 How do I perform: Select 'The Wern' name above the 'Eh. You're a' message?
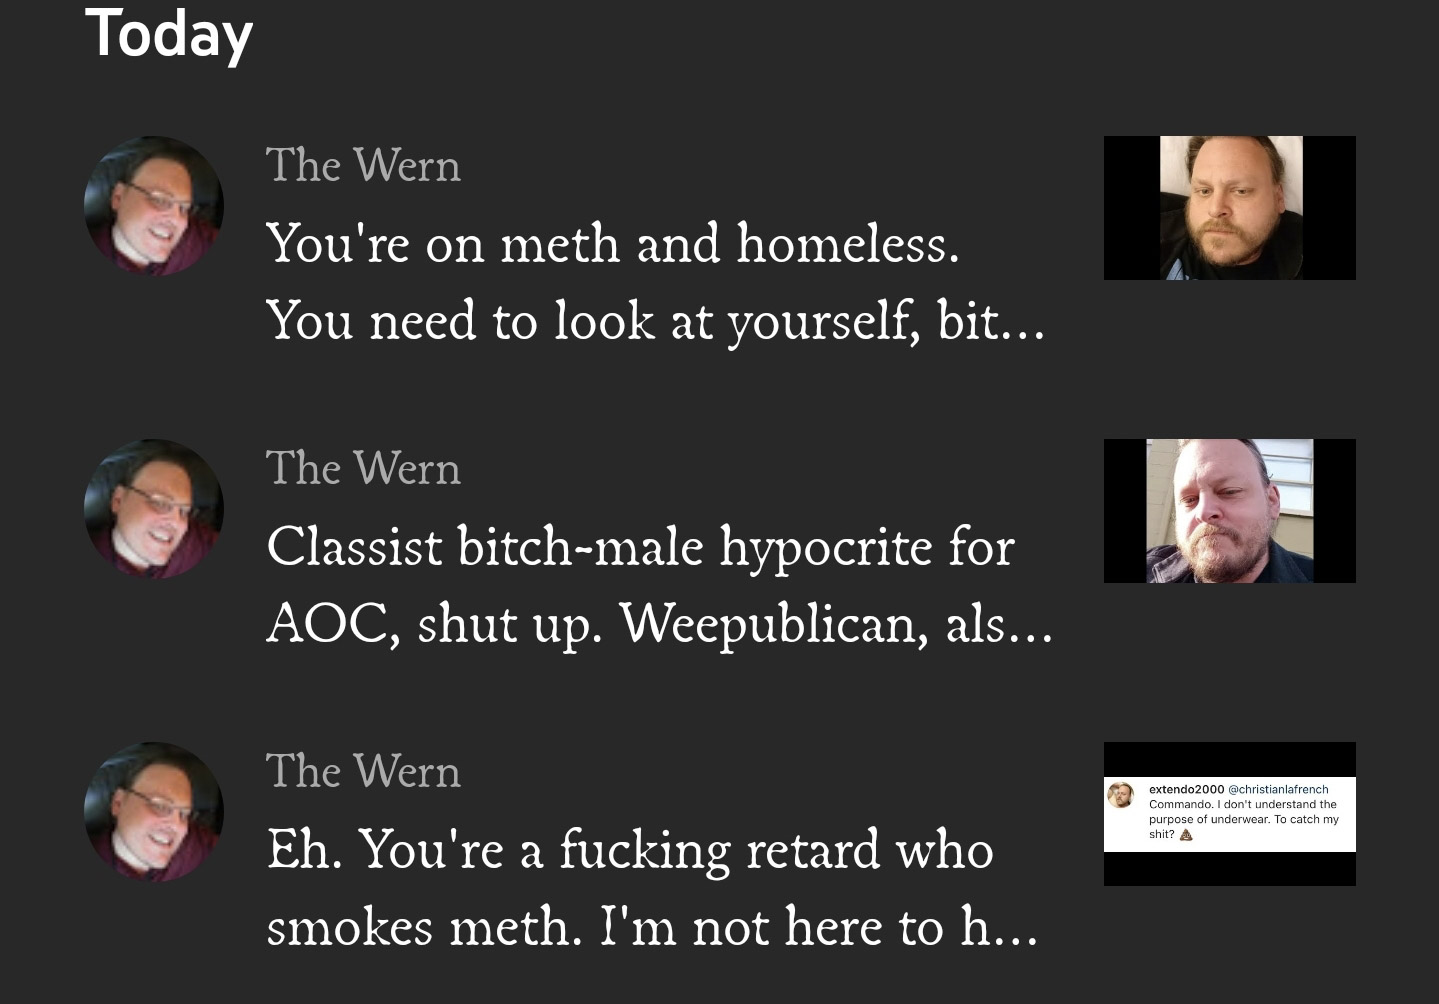point(363,771)
